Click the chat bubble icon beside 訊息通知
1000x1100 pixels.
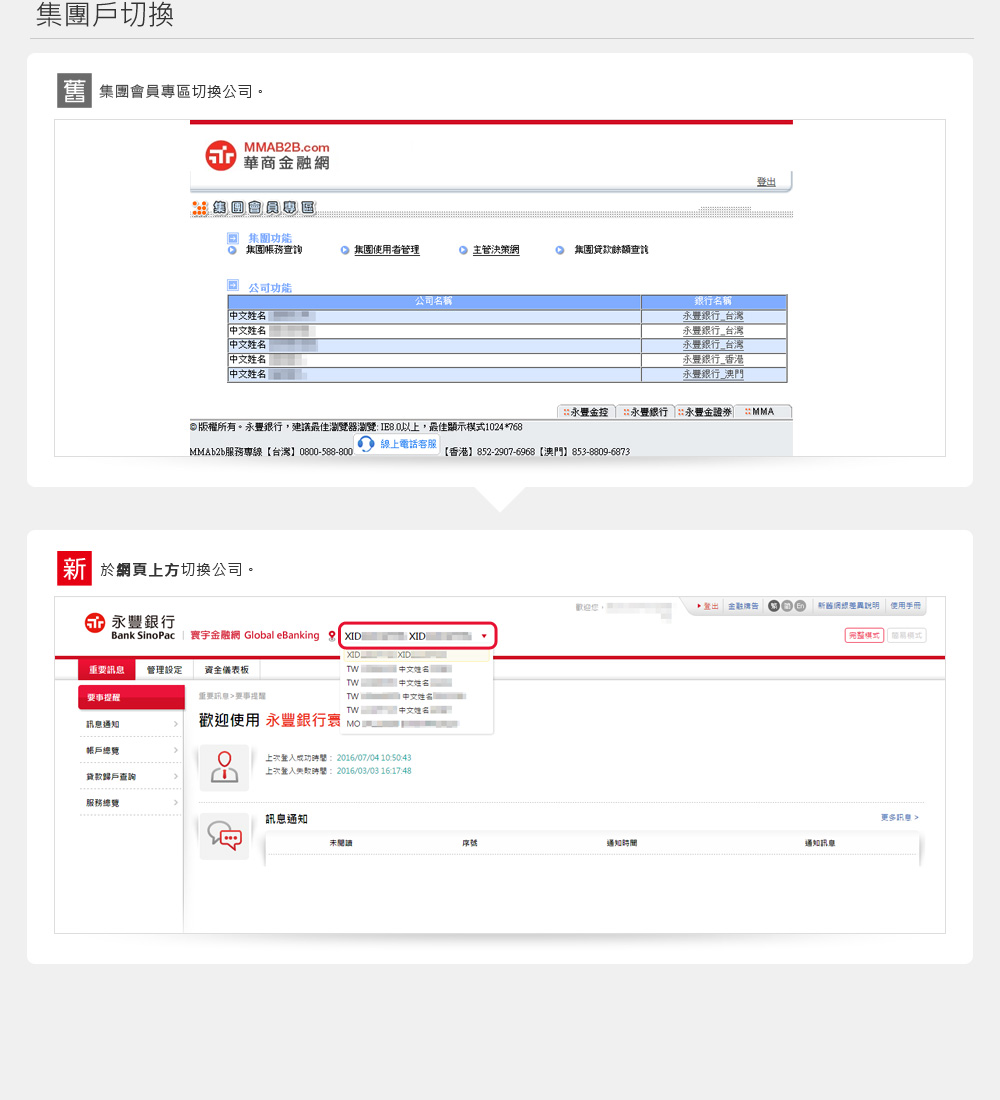click(x=224, y=836)
